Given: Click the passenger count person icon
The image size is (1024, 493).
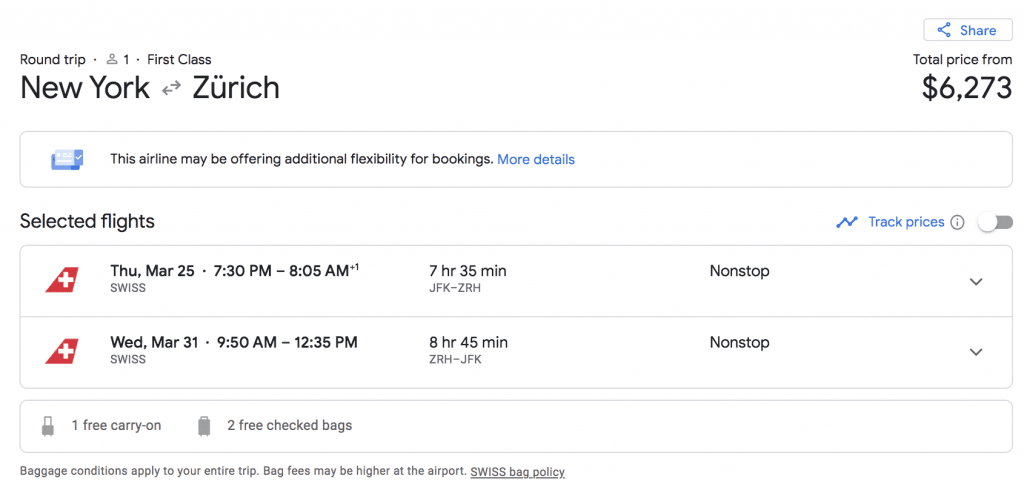Looking at the screenshot, I should [x=112, y=59].
